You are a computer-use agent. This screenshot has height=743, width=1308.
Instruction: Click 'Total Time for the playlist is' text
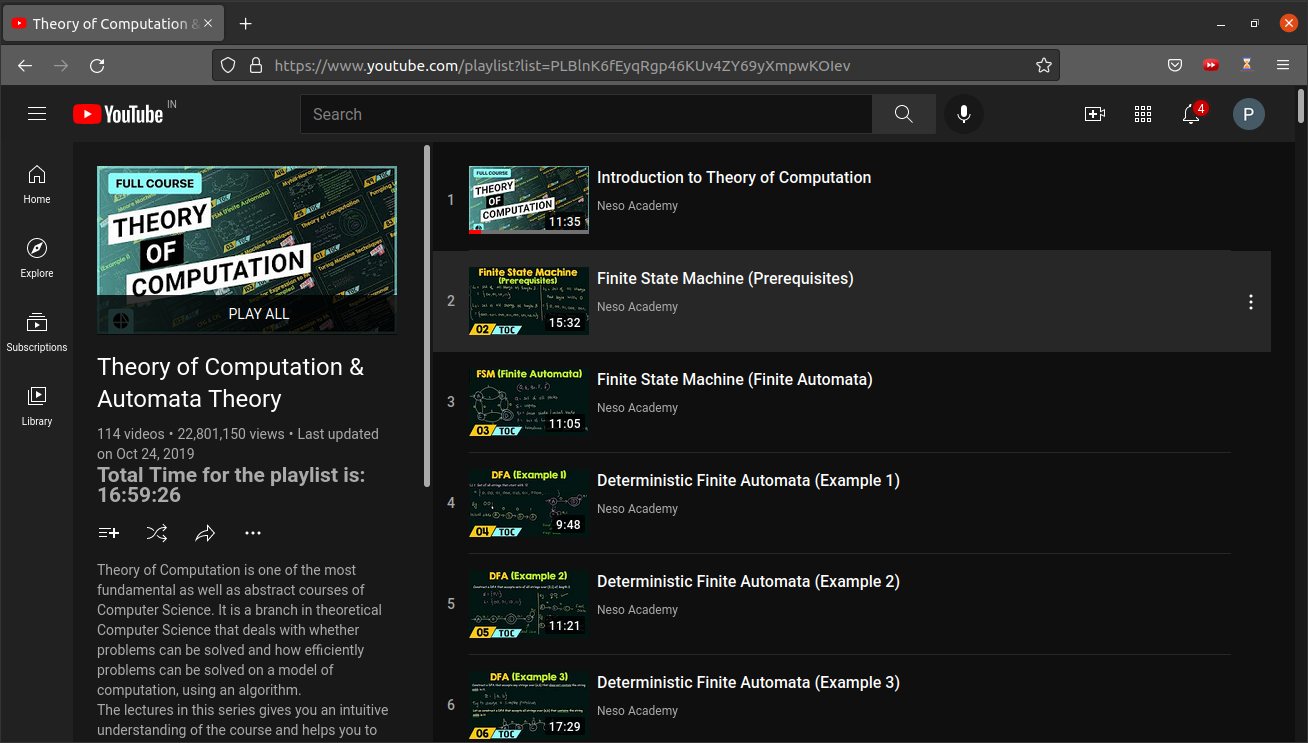(x=231, y=485)
